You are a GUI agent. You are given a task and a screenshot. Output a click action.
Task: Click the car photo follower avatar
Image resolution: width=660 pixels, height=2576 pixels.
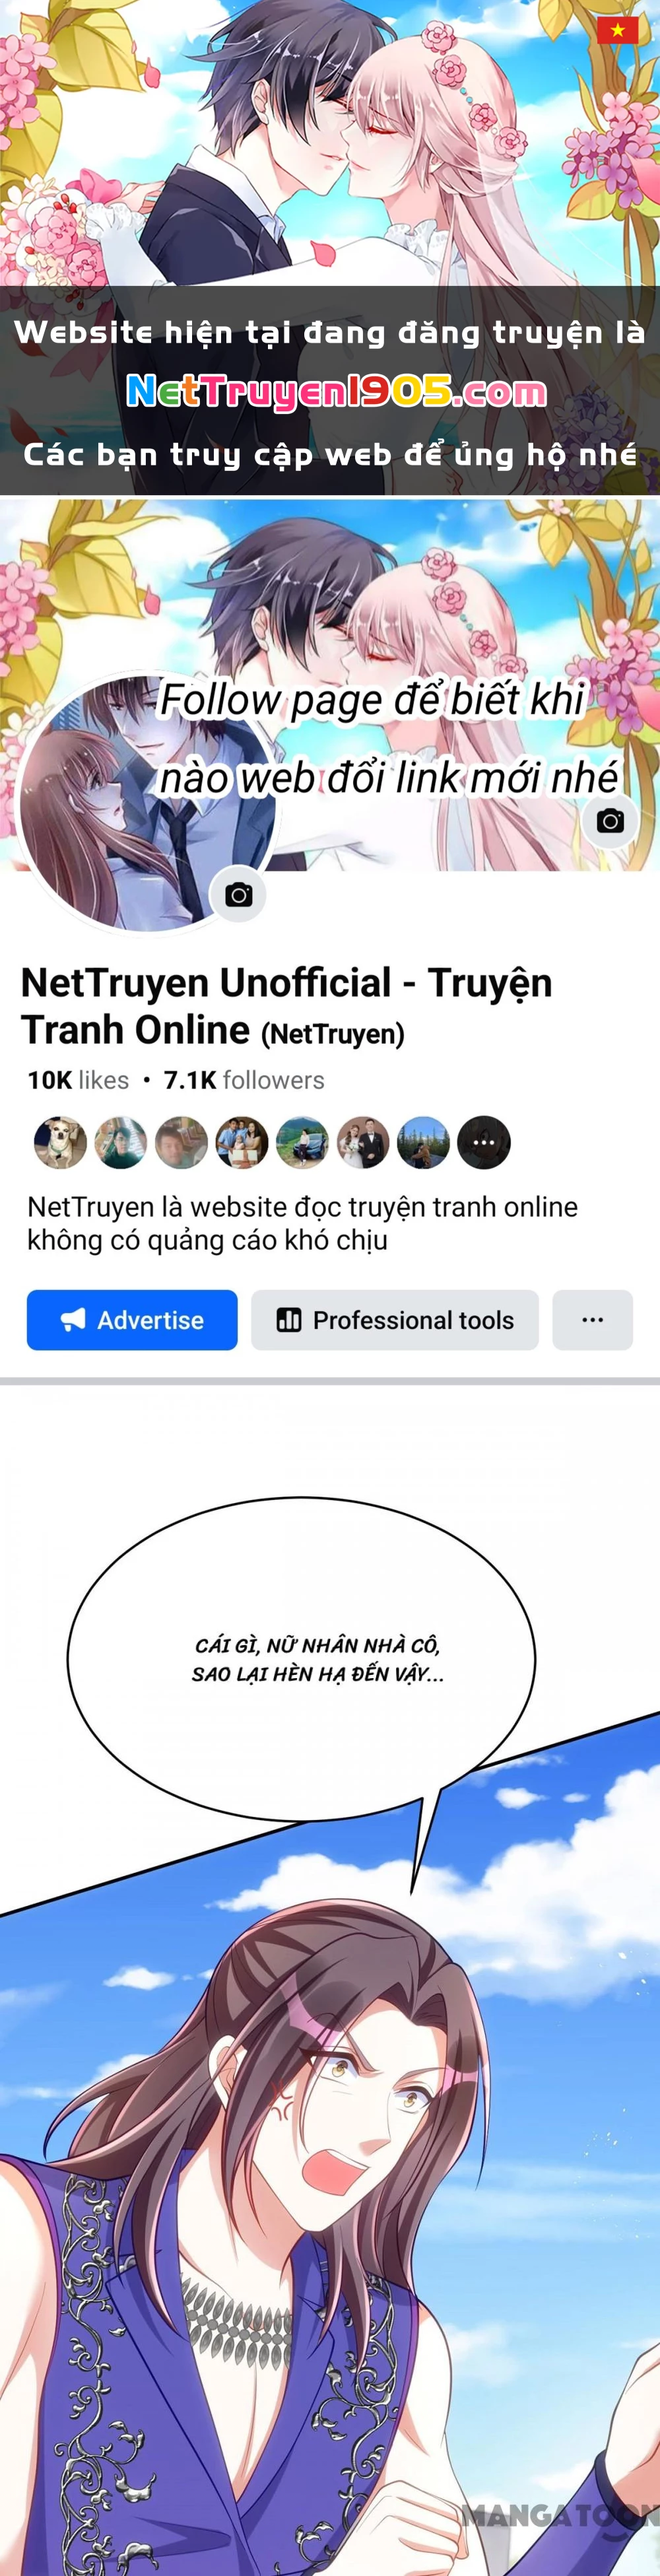click(x=302, y=1142)
